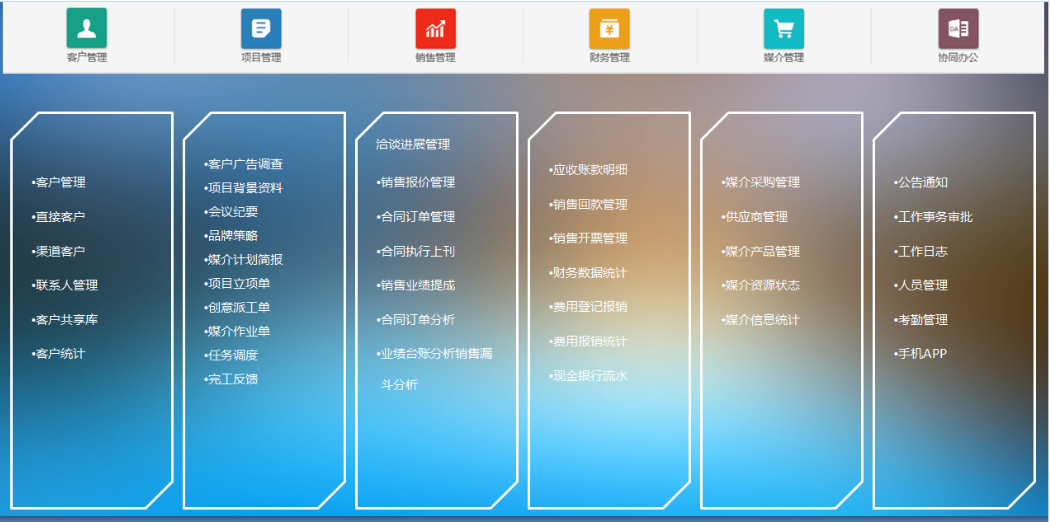The width and height of the screenshot is (1050, 522).
Task: Open 费用报销统计
Action: [x=588, y=341]
